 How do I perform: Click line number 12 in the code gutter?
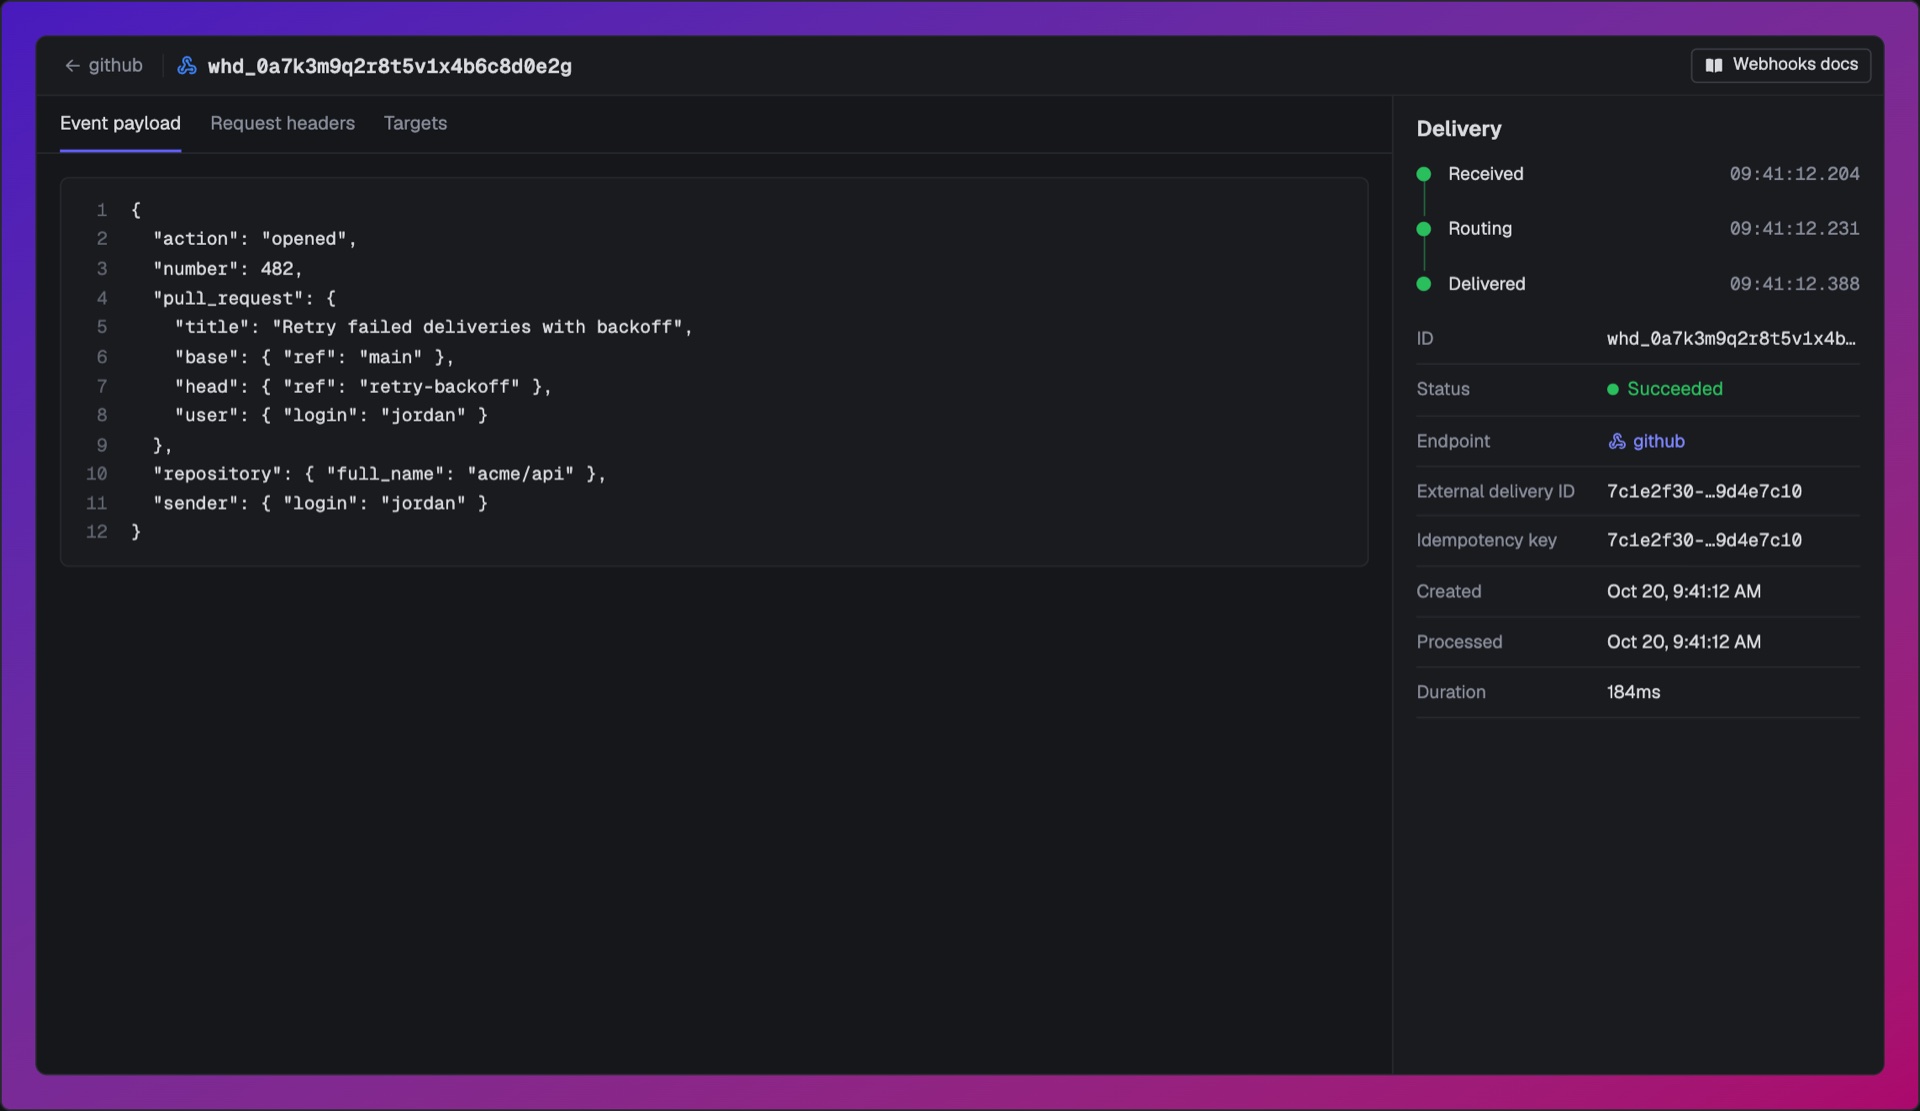point(96,532)
